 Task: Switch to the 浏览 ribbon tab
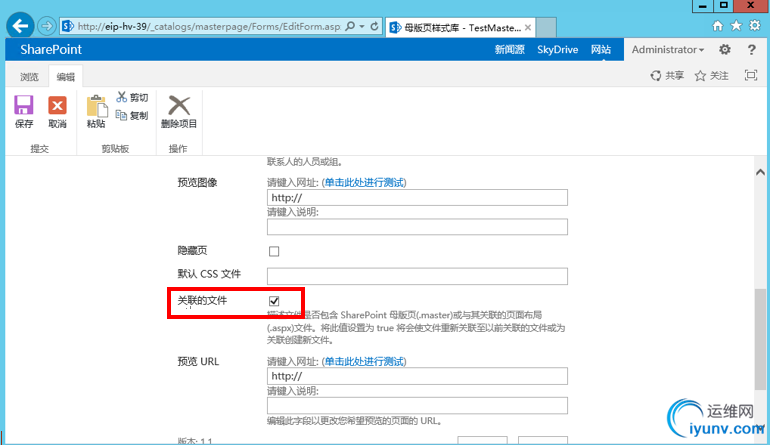pos(29,77)
